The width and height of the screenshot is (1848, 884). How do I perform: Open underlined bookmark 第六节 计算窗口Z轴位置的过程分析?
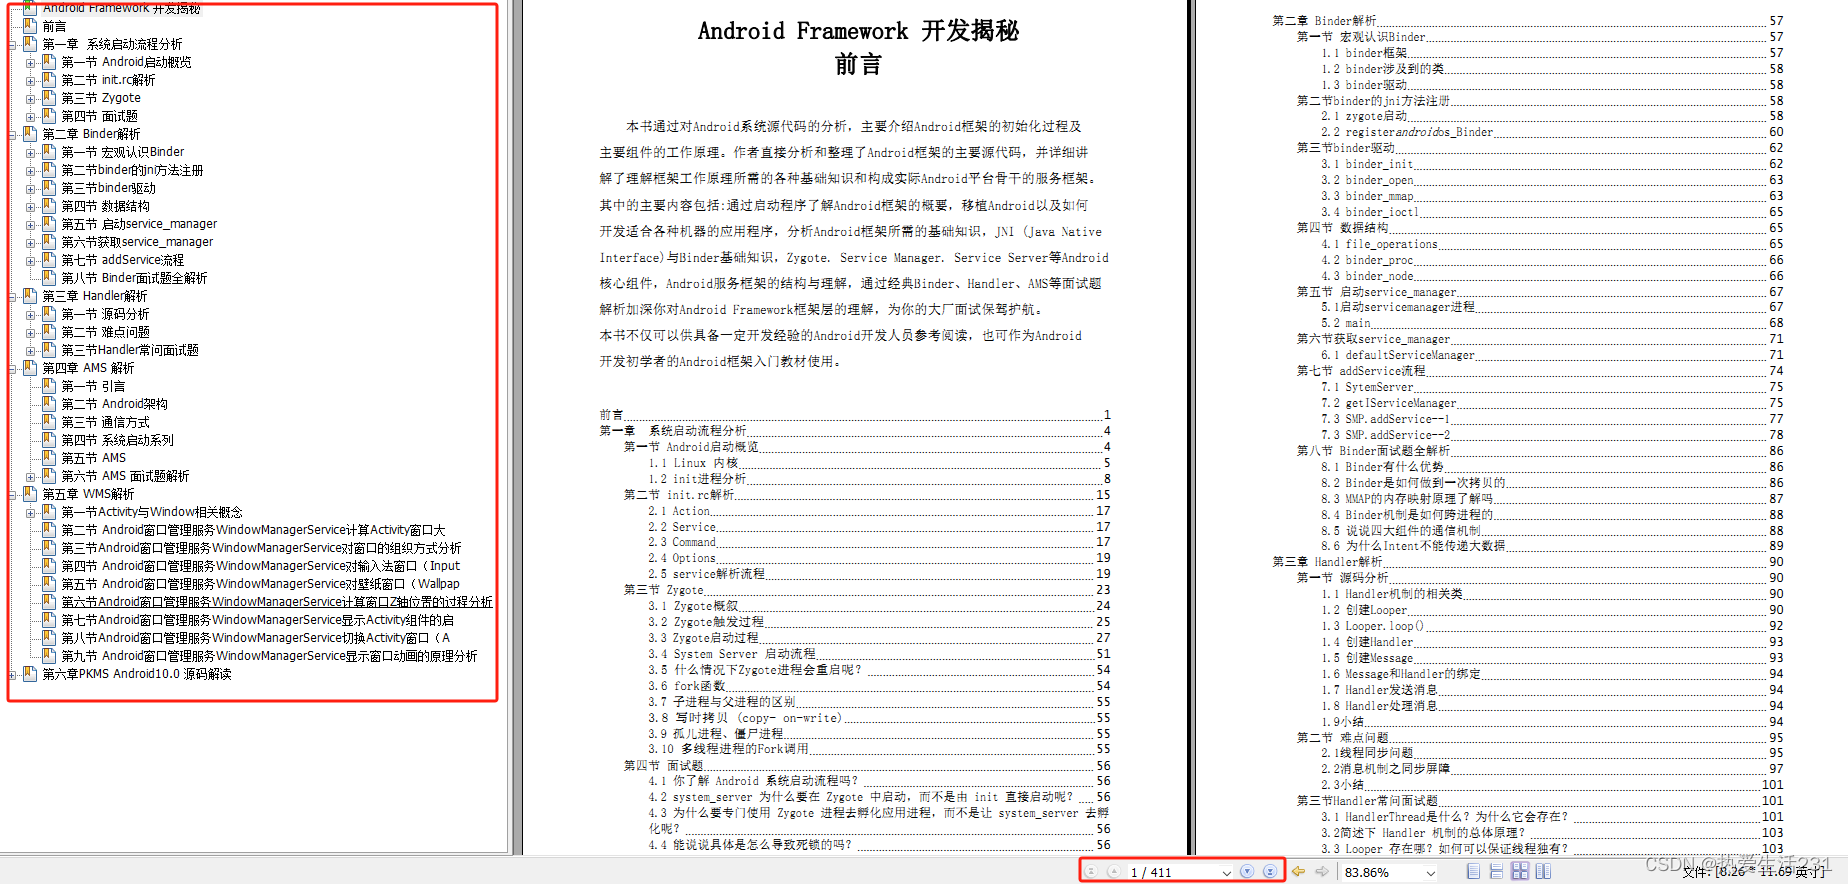tap(277, 602)
